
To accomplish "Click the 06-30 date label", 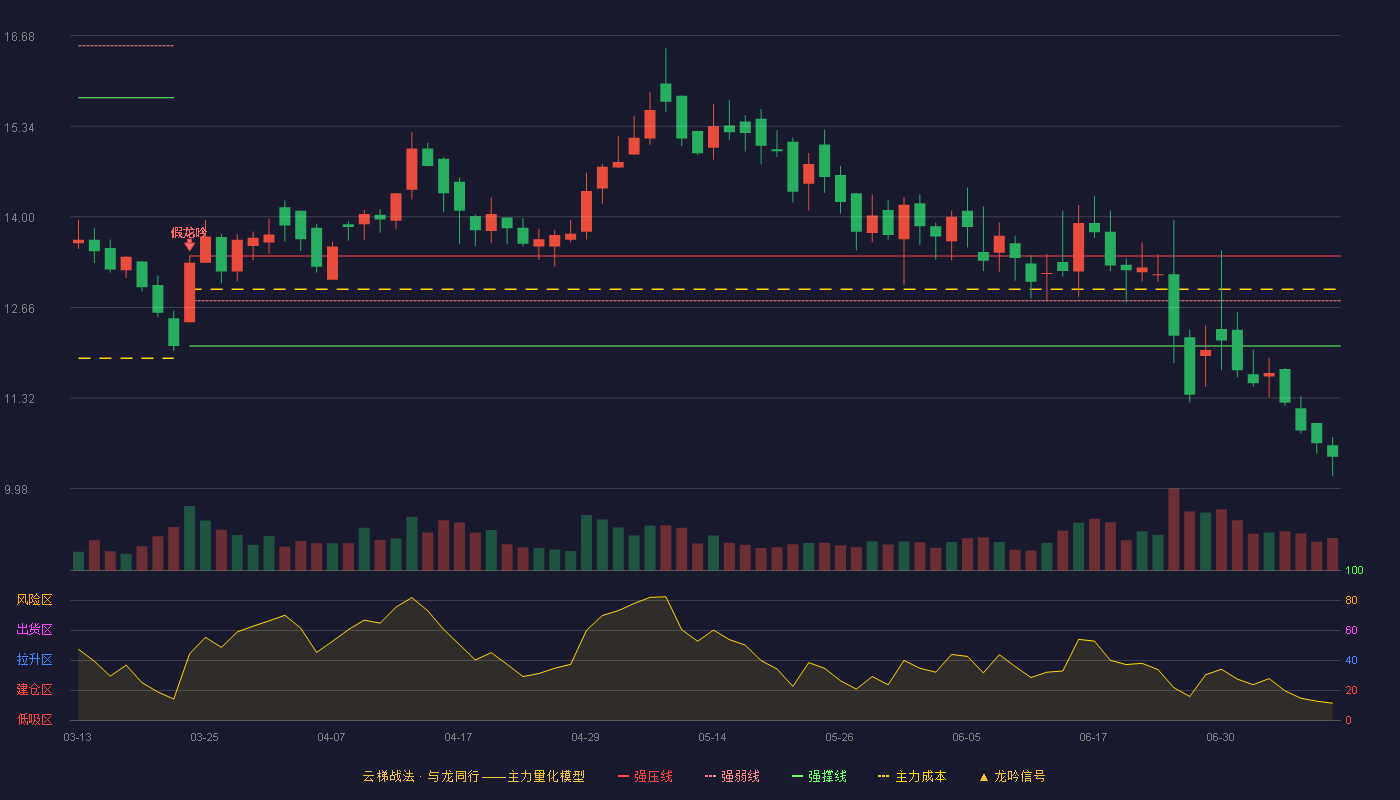I will (1221, 737).
